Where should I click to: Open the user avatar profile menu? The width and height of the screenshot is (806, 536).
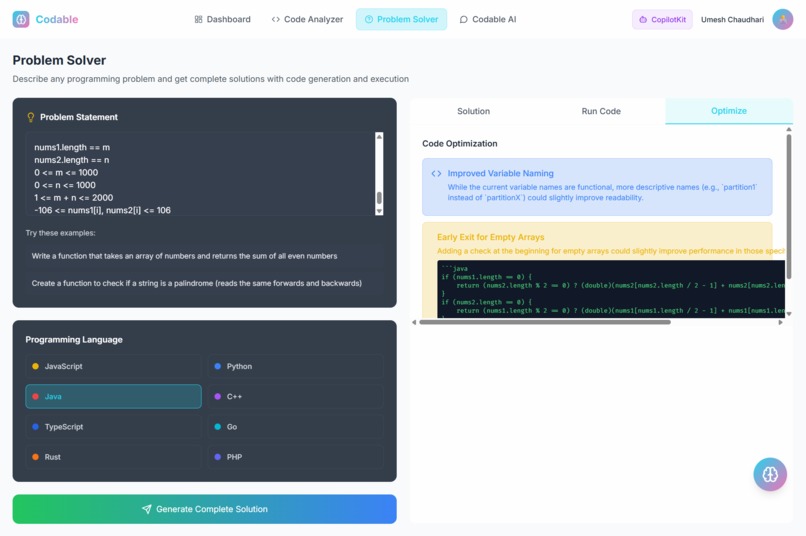pyautogui.click(x=782, y=20)
